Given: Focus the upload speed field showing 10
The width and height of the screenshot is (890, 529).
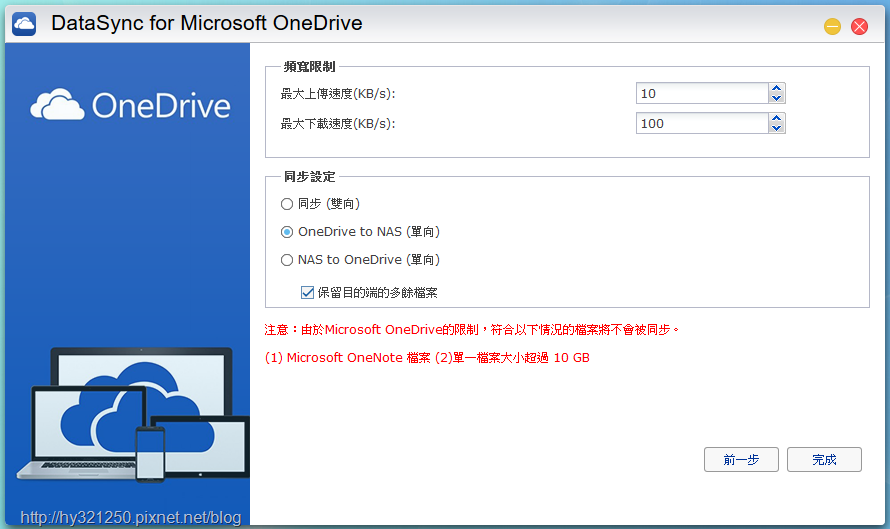Looking at the screenshot, I should pos(702,93).
